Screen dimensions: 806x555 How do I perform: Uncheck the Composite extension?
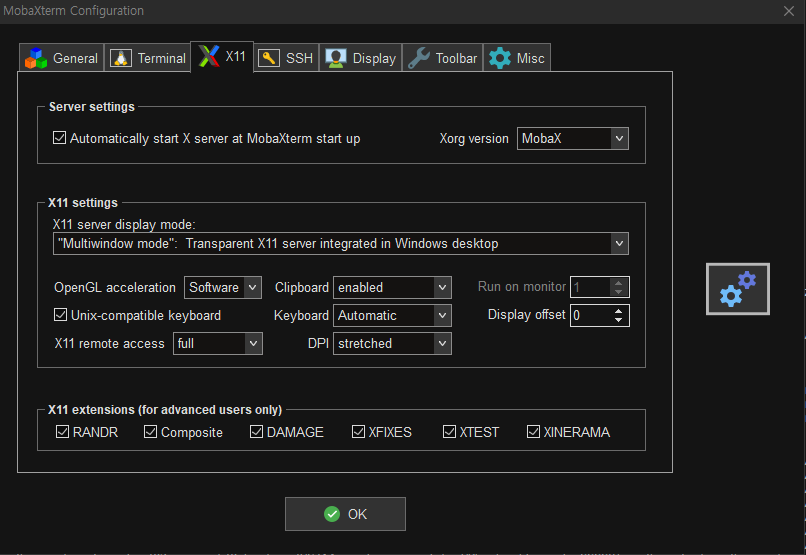[x=151, y=432]
